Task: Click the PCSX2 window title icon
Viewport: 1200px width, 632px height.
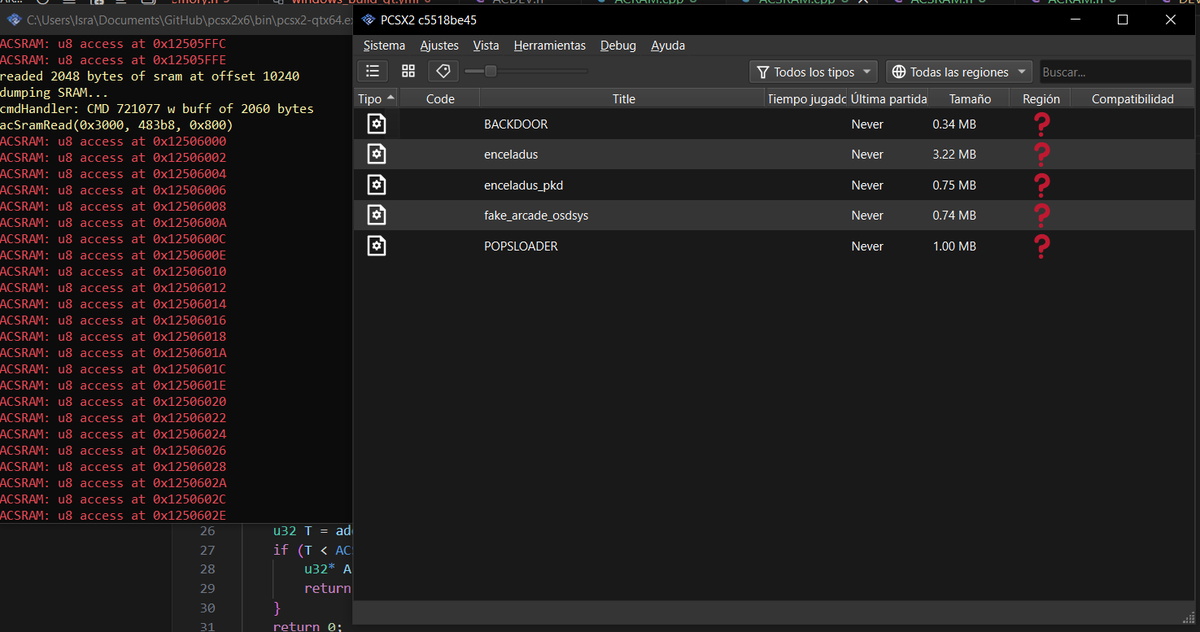Action: pyautogui.click(x=367, y=20)
